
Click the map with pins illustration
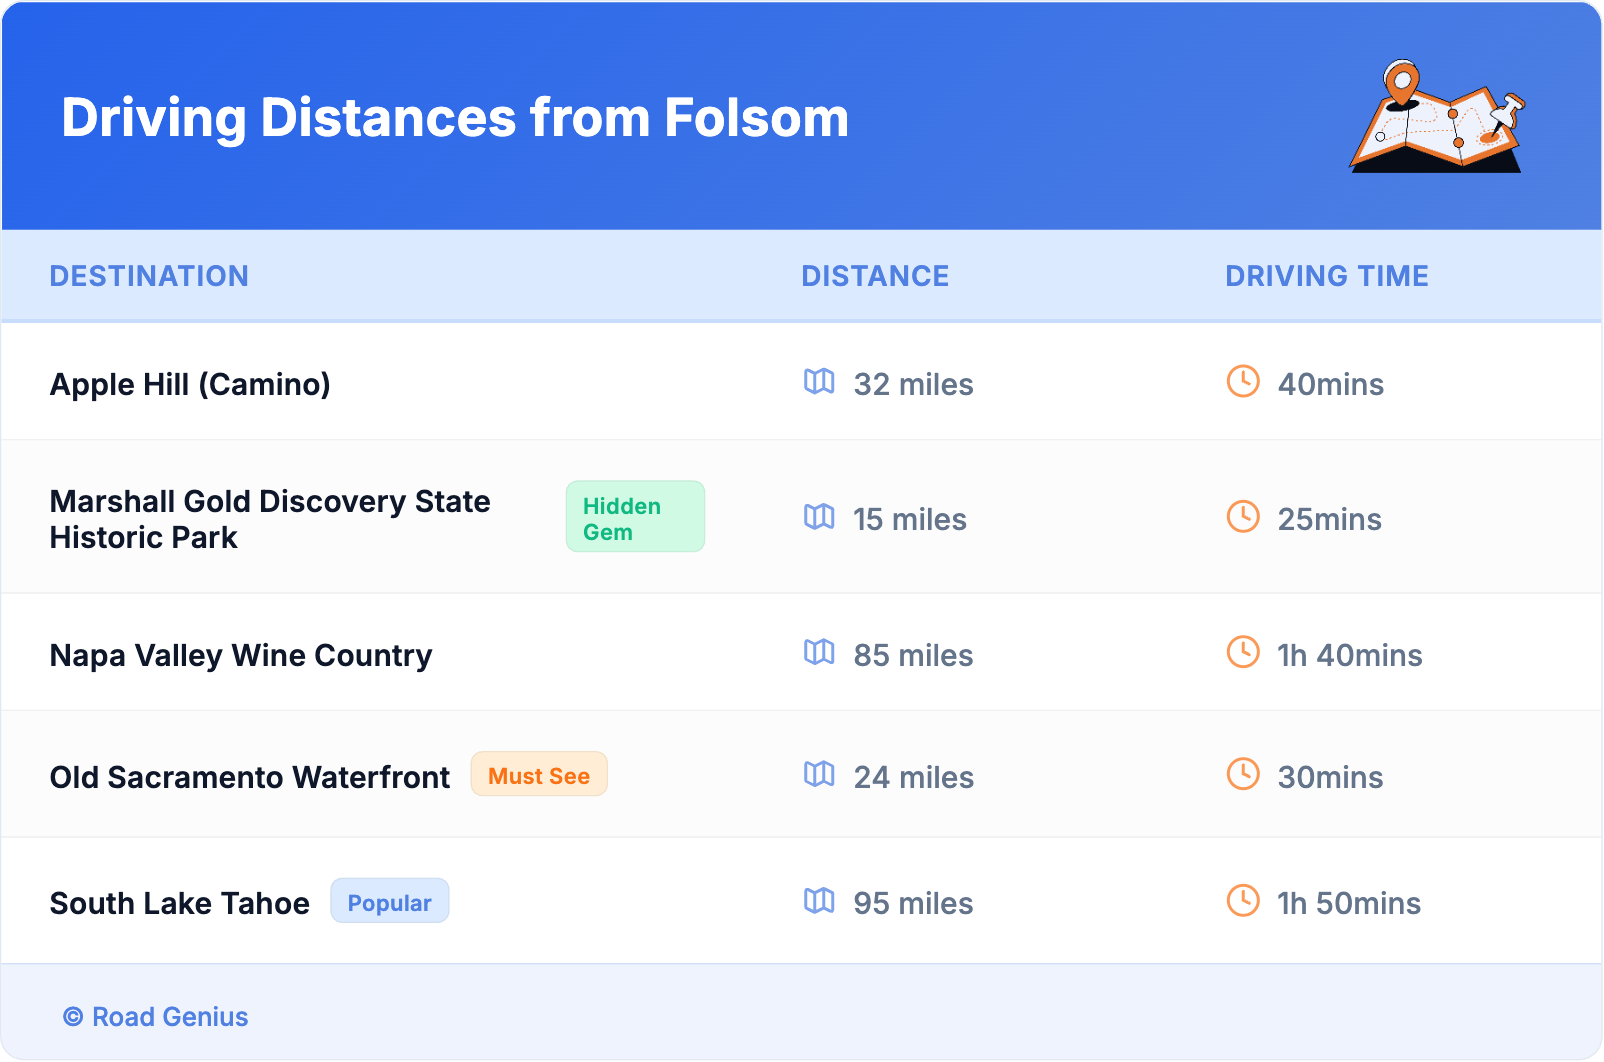coord(1437,117)
